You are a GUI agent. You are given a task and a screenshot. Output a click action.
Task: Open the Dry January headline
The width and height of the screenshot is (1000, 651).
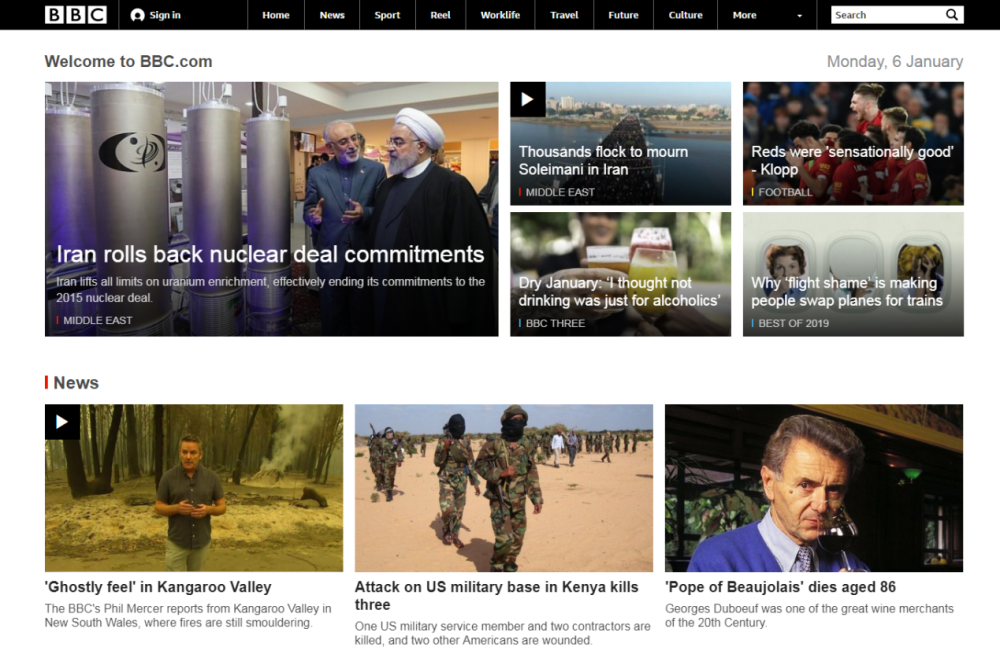[619, 291]
